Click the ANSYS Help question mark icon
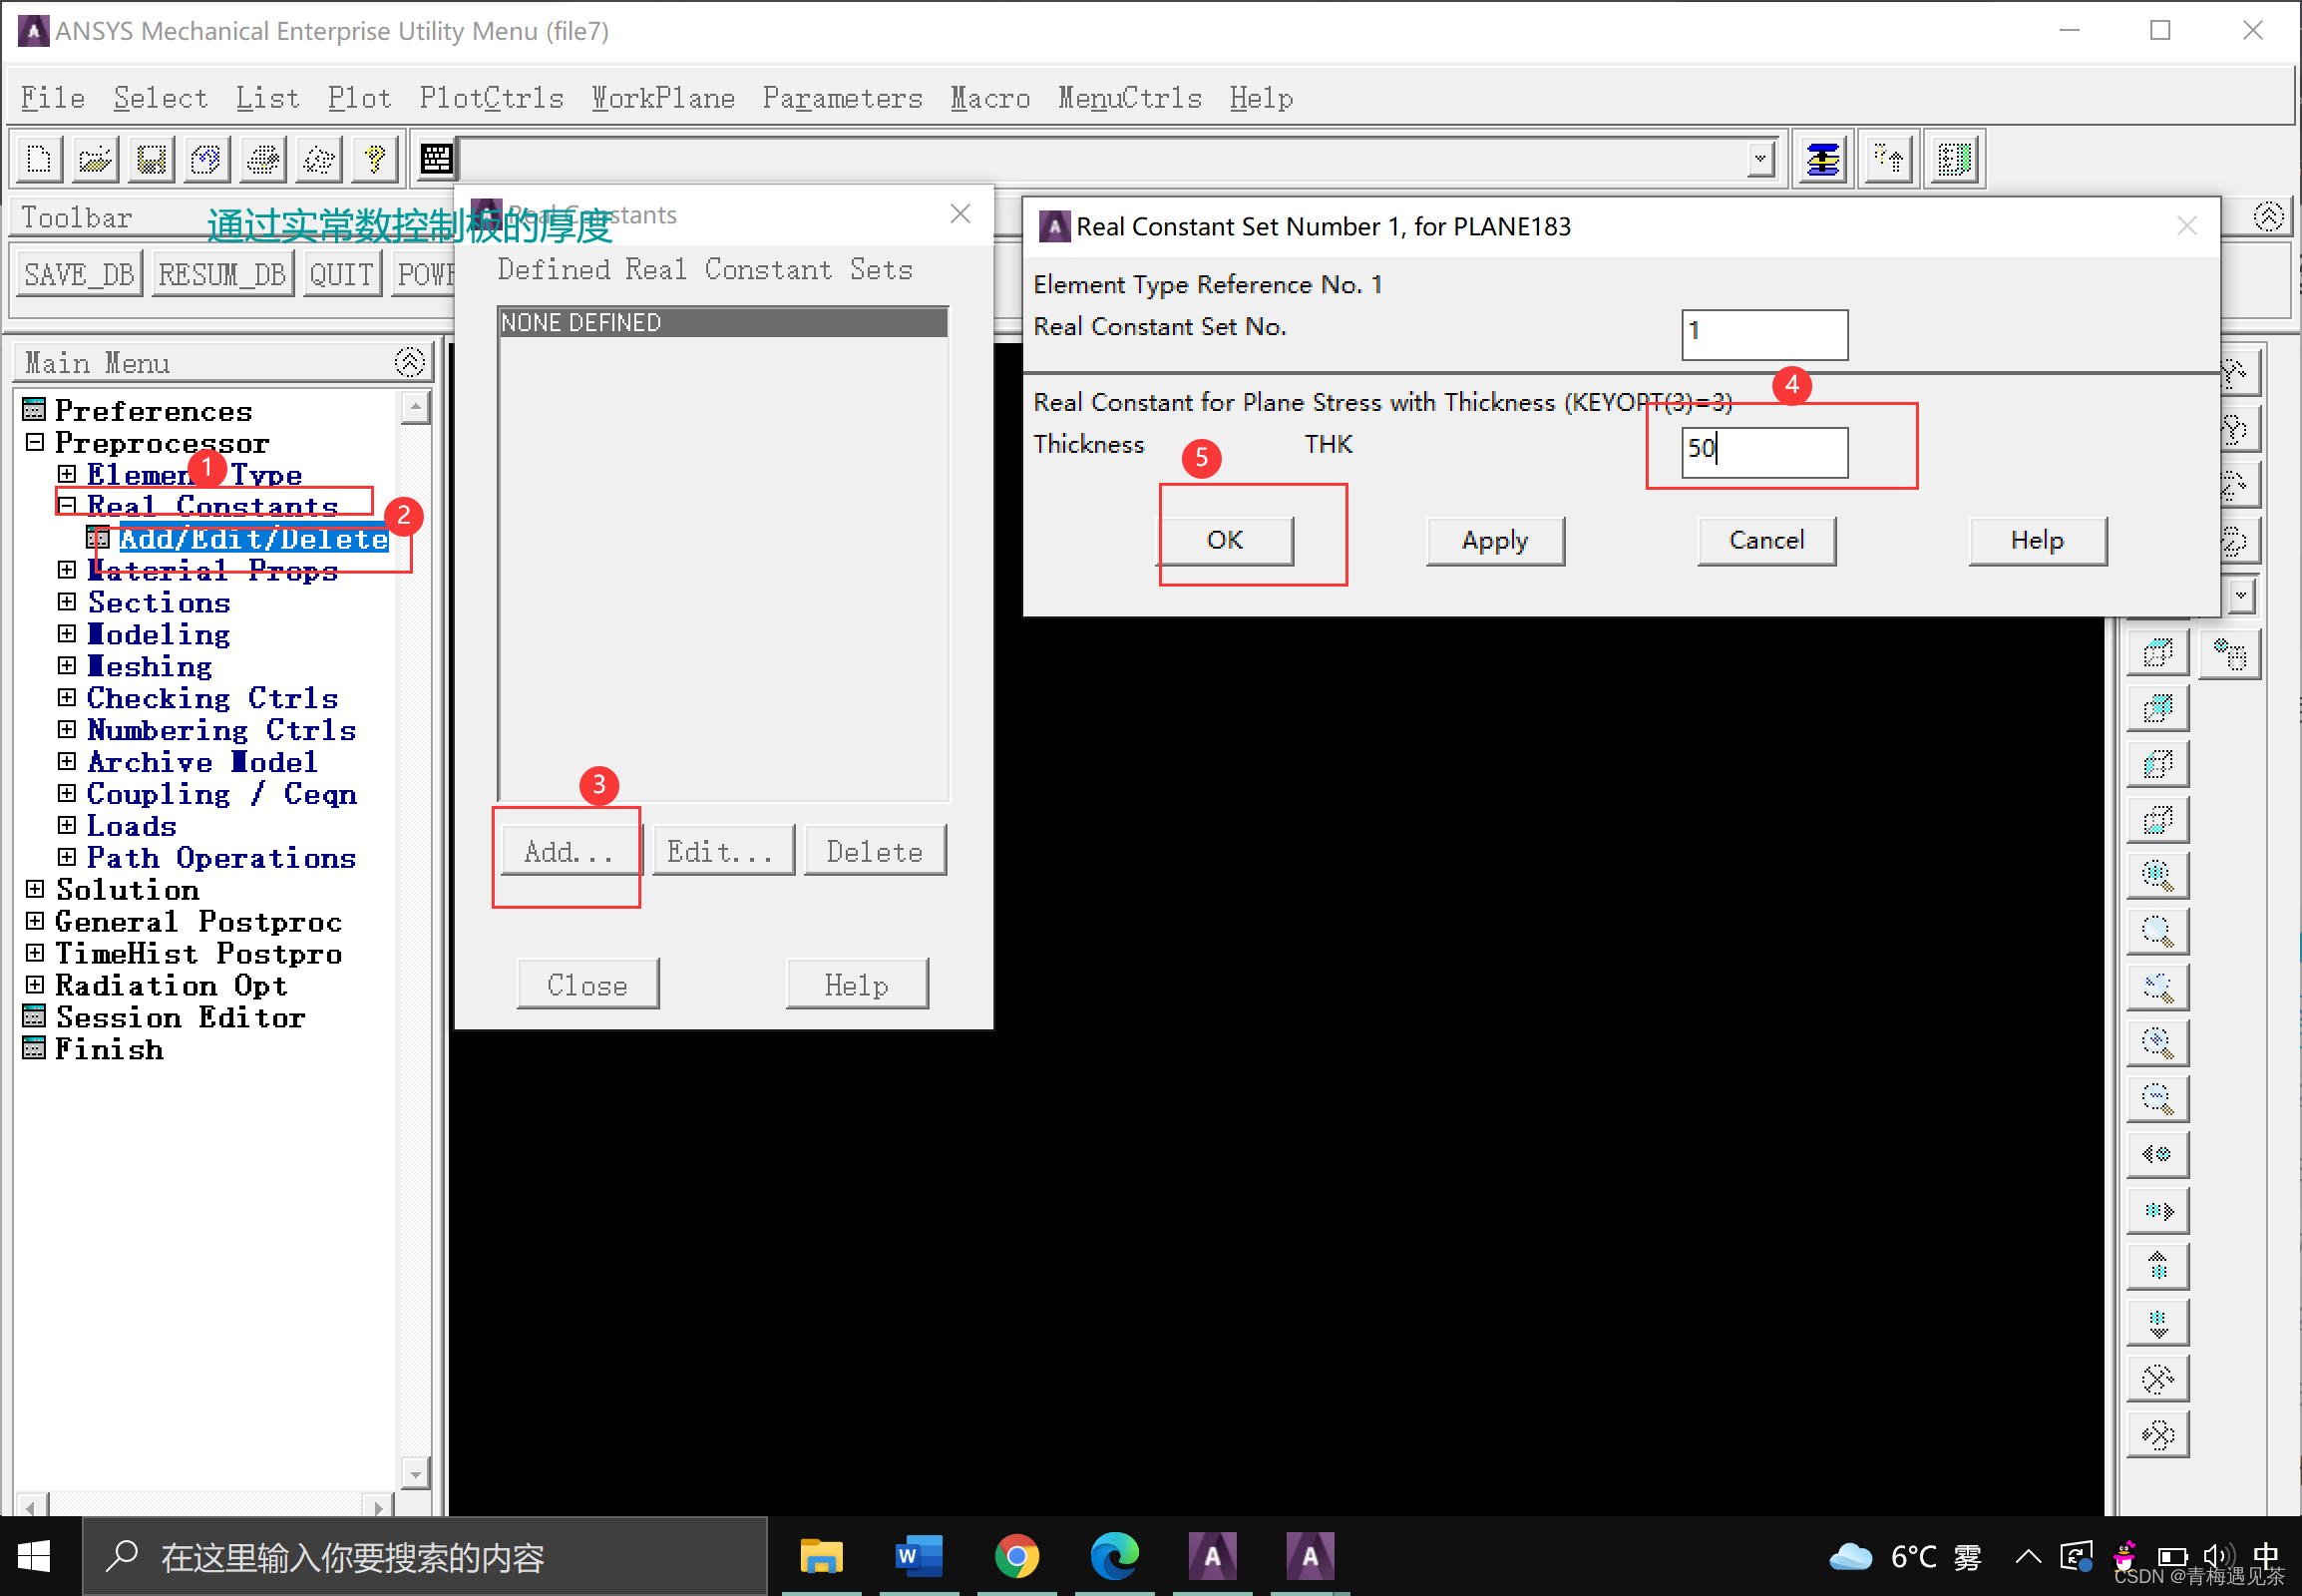This screenshot has height=1596, width=2302. click(x=375, y=159)
